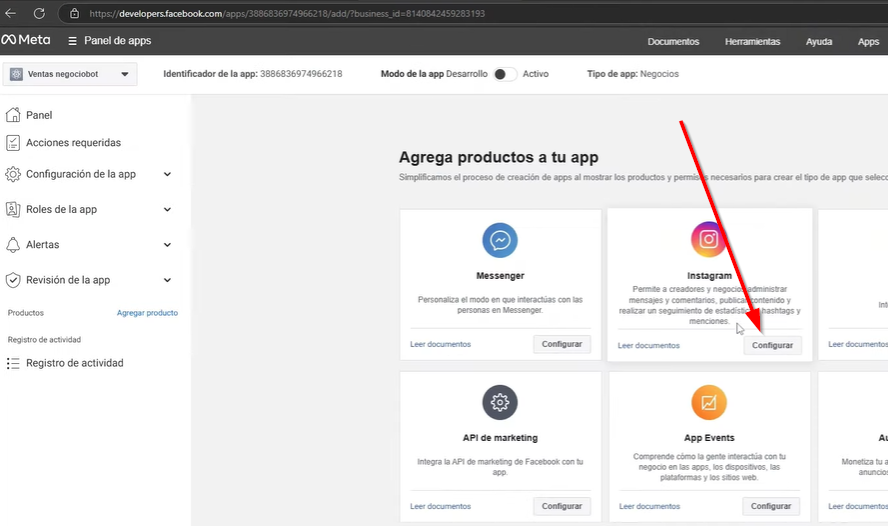
Task: Click the small Registro de actividad section header
Action: (44, 340)
